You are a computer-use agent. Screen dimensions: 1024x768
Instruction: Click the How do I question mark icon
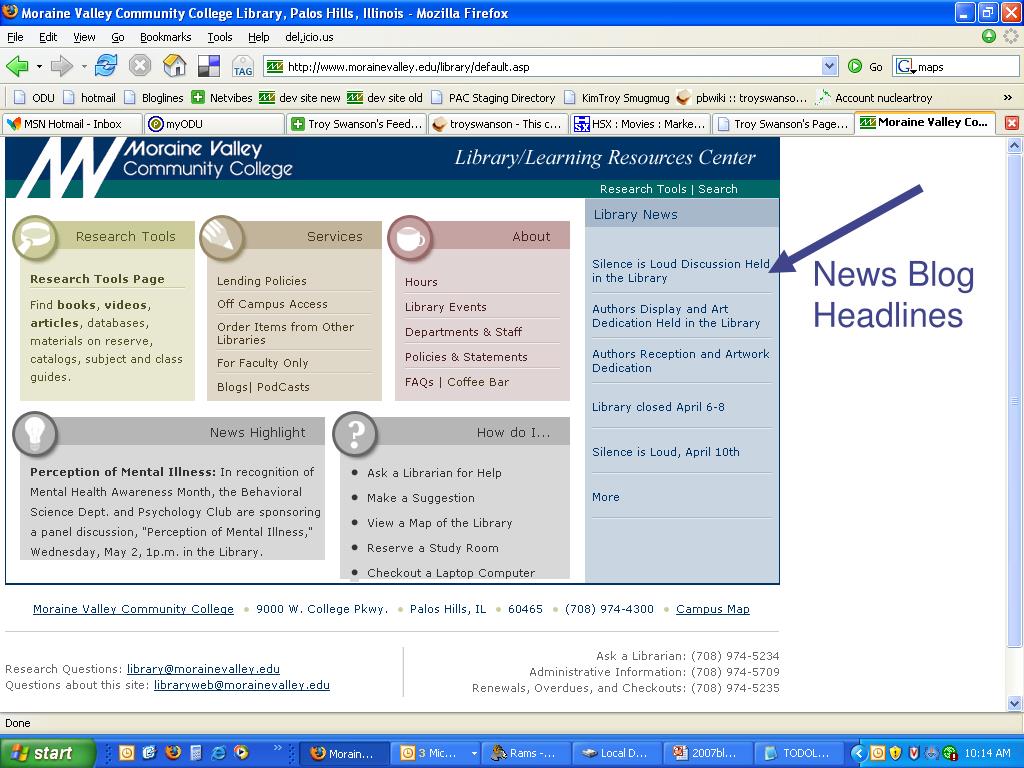(355, 434)
